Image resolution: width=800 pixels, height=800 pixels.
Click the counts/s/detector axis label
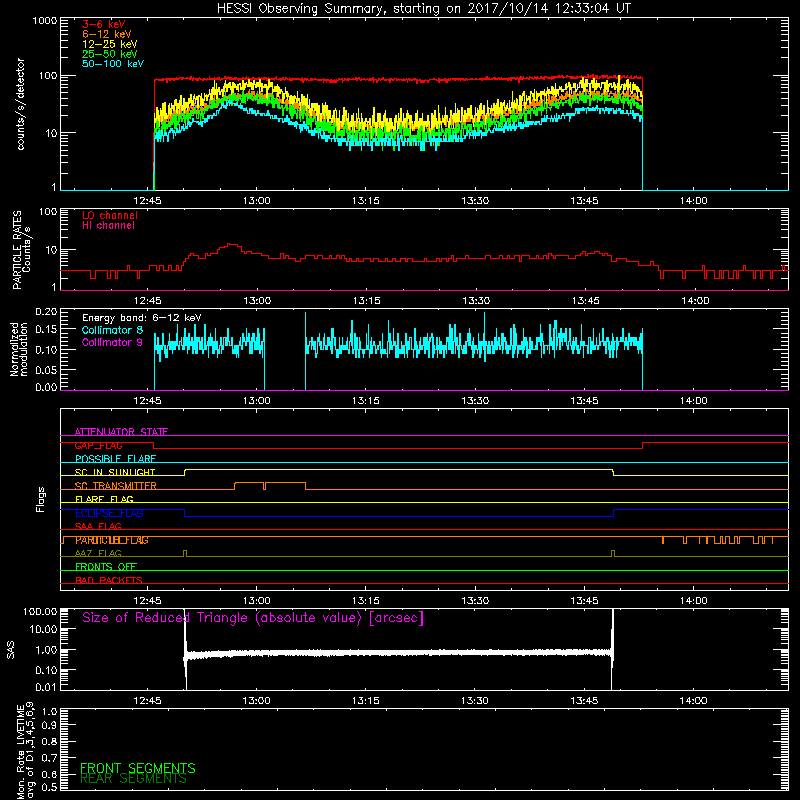pos(20,104)
